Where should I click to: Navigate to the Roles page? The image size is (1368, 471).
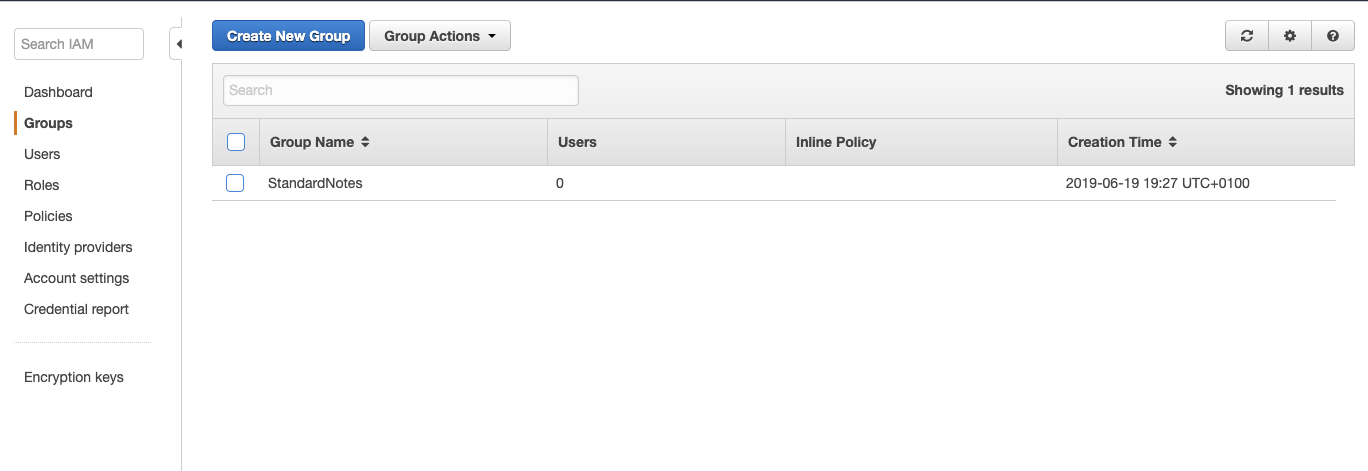coord(42,185)
